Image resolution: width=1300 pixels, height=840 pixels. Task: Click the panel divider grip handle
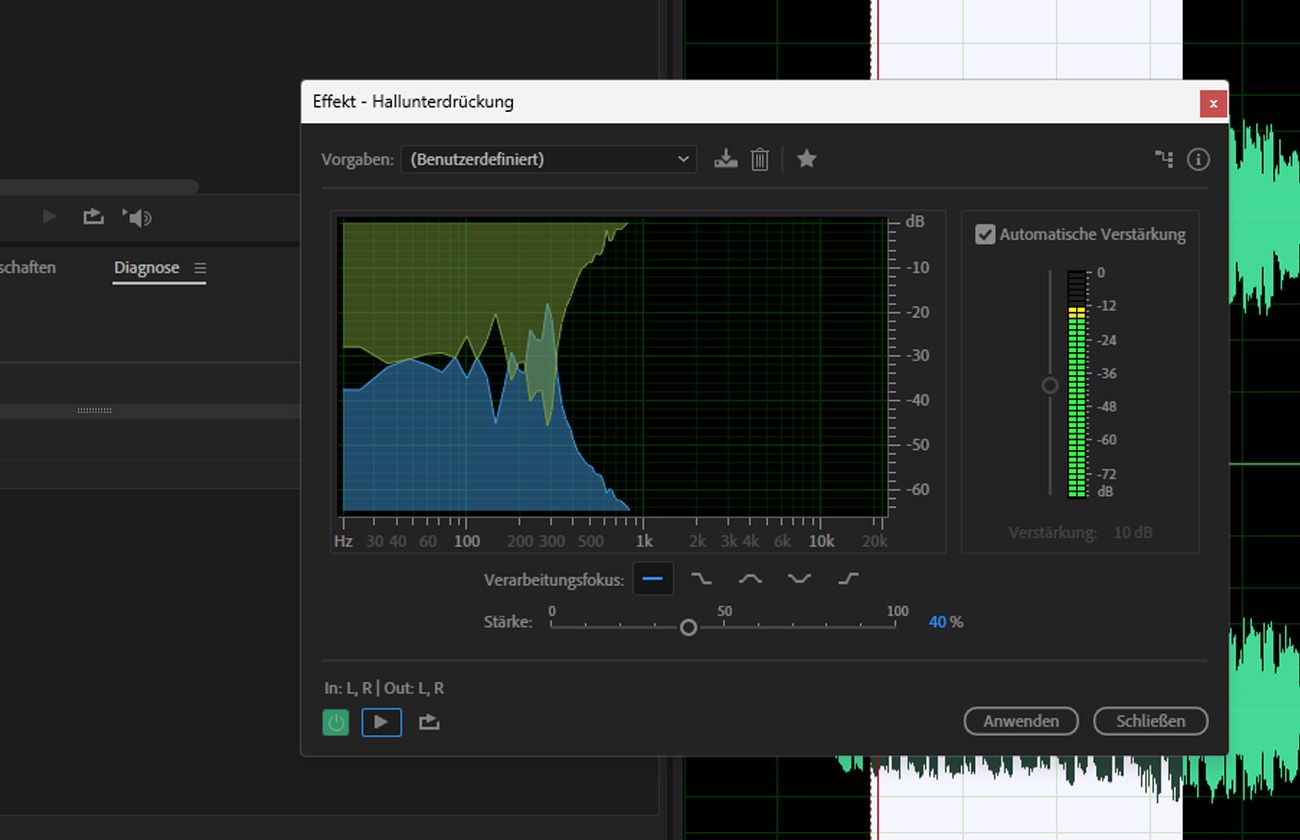(x=94, y=411)
